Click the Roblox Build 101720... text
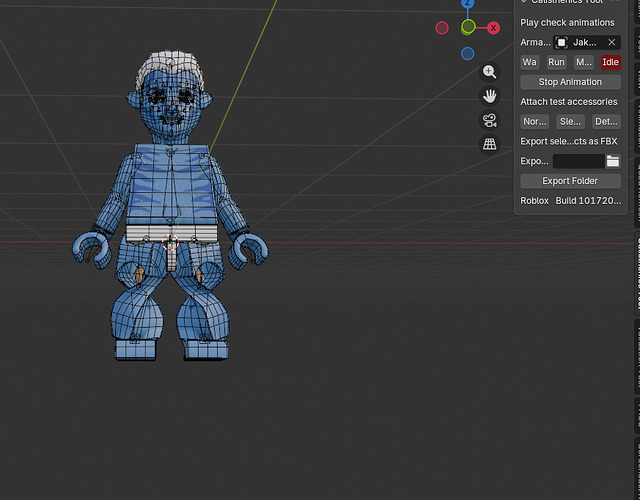Screen dimensions: 640x500 pos(571,201)
